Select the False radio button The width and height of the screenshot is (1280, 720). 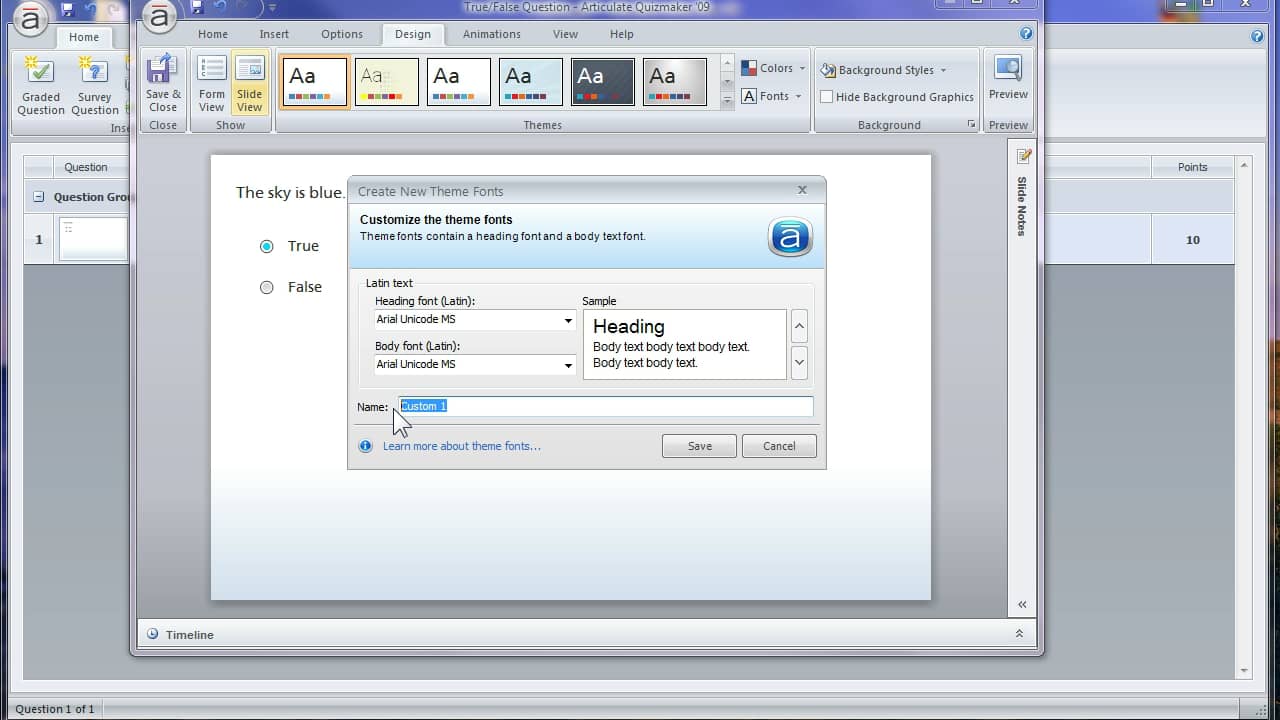coord(267,287)
